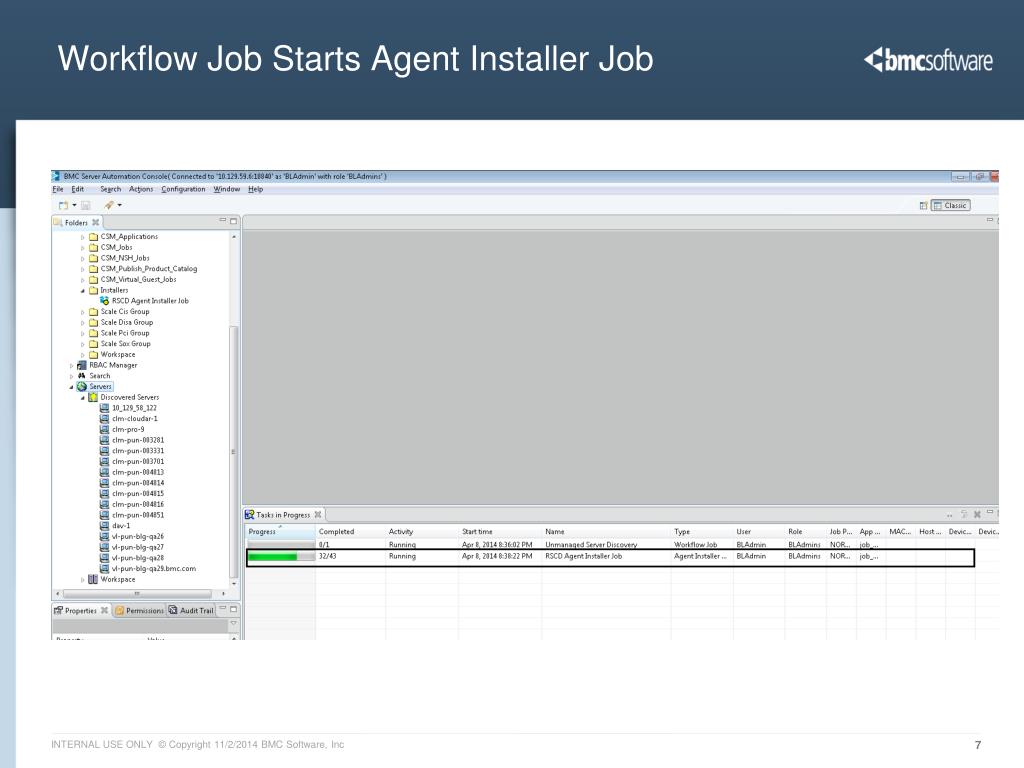Screen dimensions: 1024x768
Task: Open the Search menu
Action: coord(110,189)
